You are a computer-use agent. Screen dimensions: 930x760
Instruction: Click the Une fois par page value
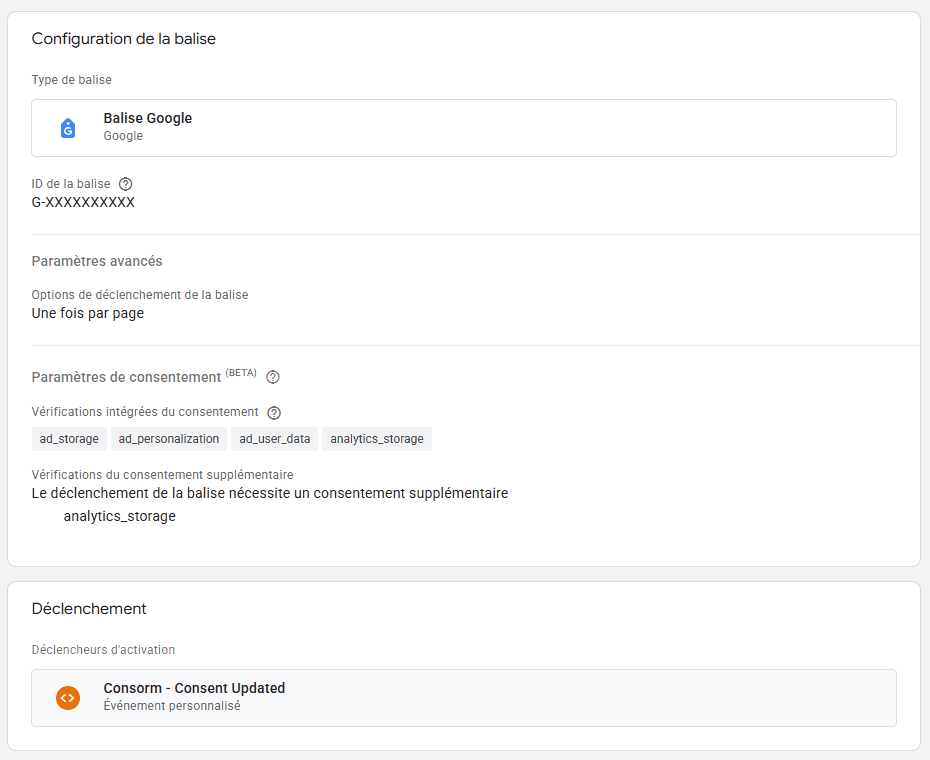88,313
